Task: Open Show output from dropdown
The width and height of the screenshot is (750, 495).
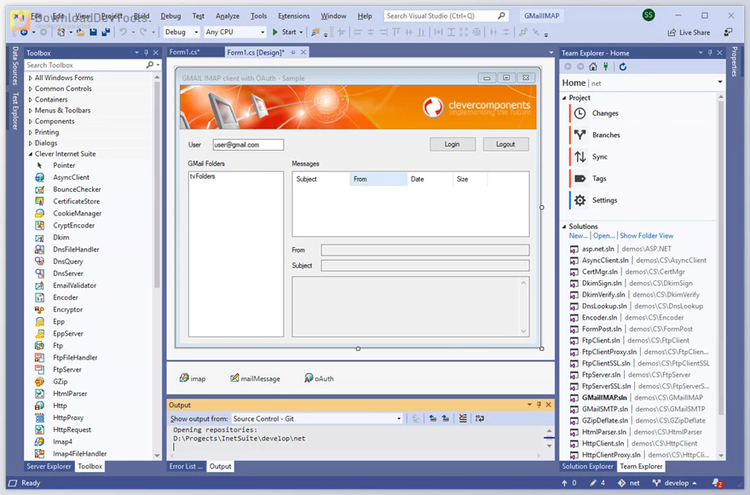Action: [x=317, y=418]
